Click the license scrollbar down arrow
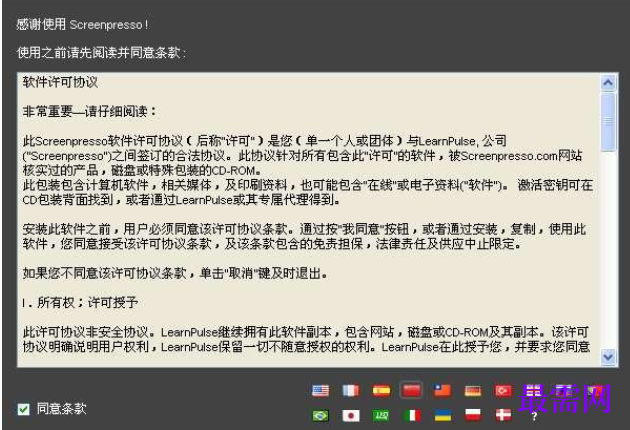Screen dimensions: 630x430 coord(608,356)
